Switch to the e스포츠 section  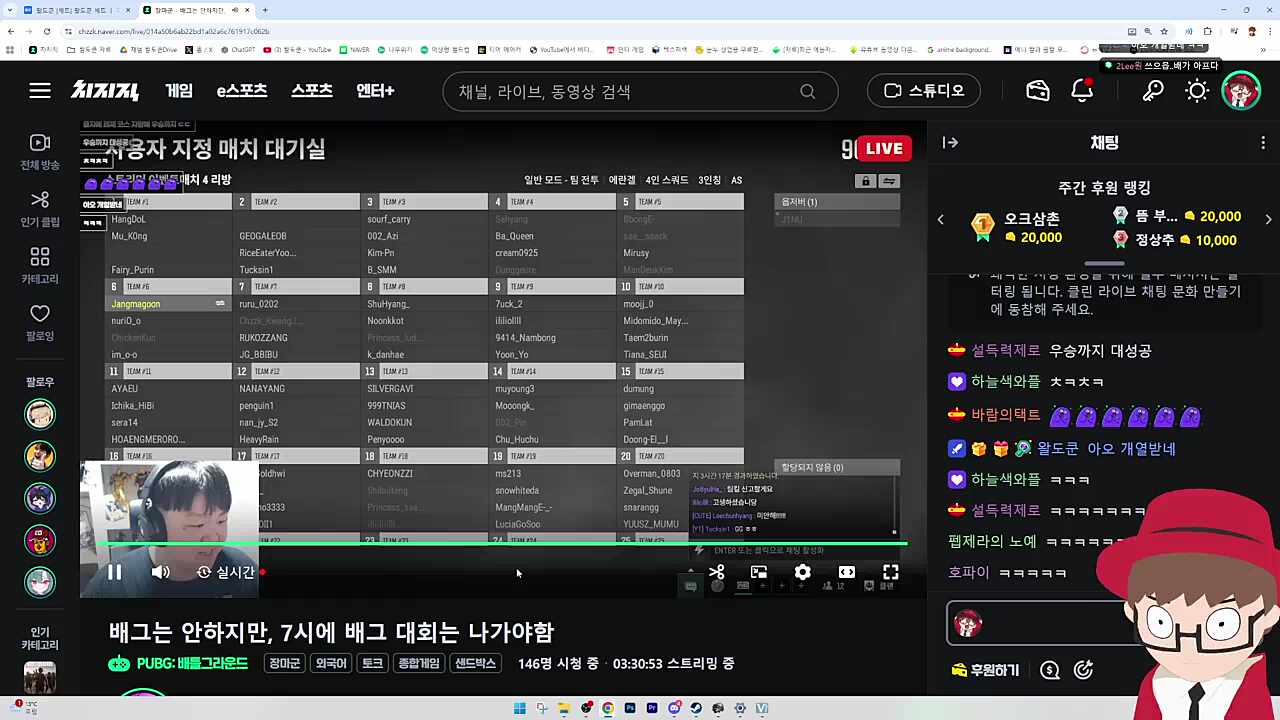coord(242,91)
